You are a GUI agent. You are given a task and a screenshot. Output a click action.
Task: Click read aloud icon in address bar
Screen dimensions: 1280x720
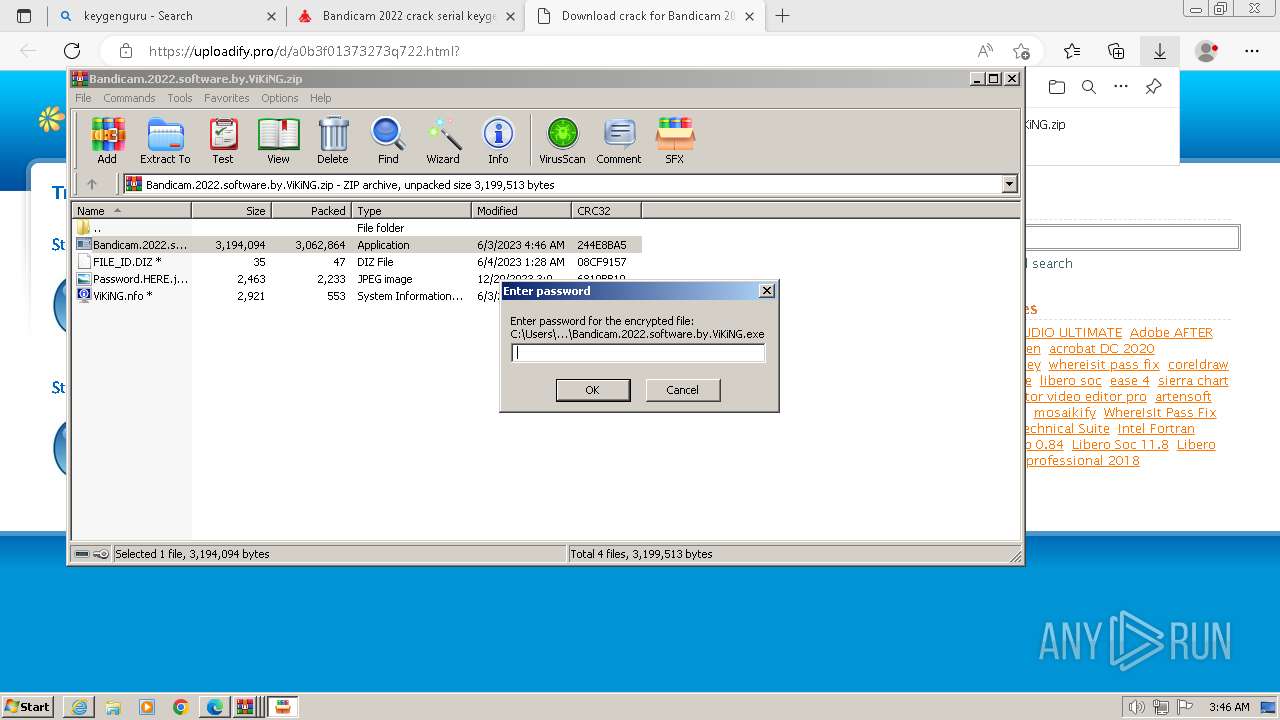pos(985,51)
